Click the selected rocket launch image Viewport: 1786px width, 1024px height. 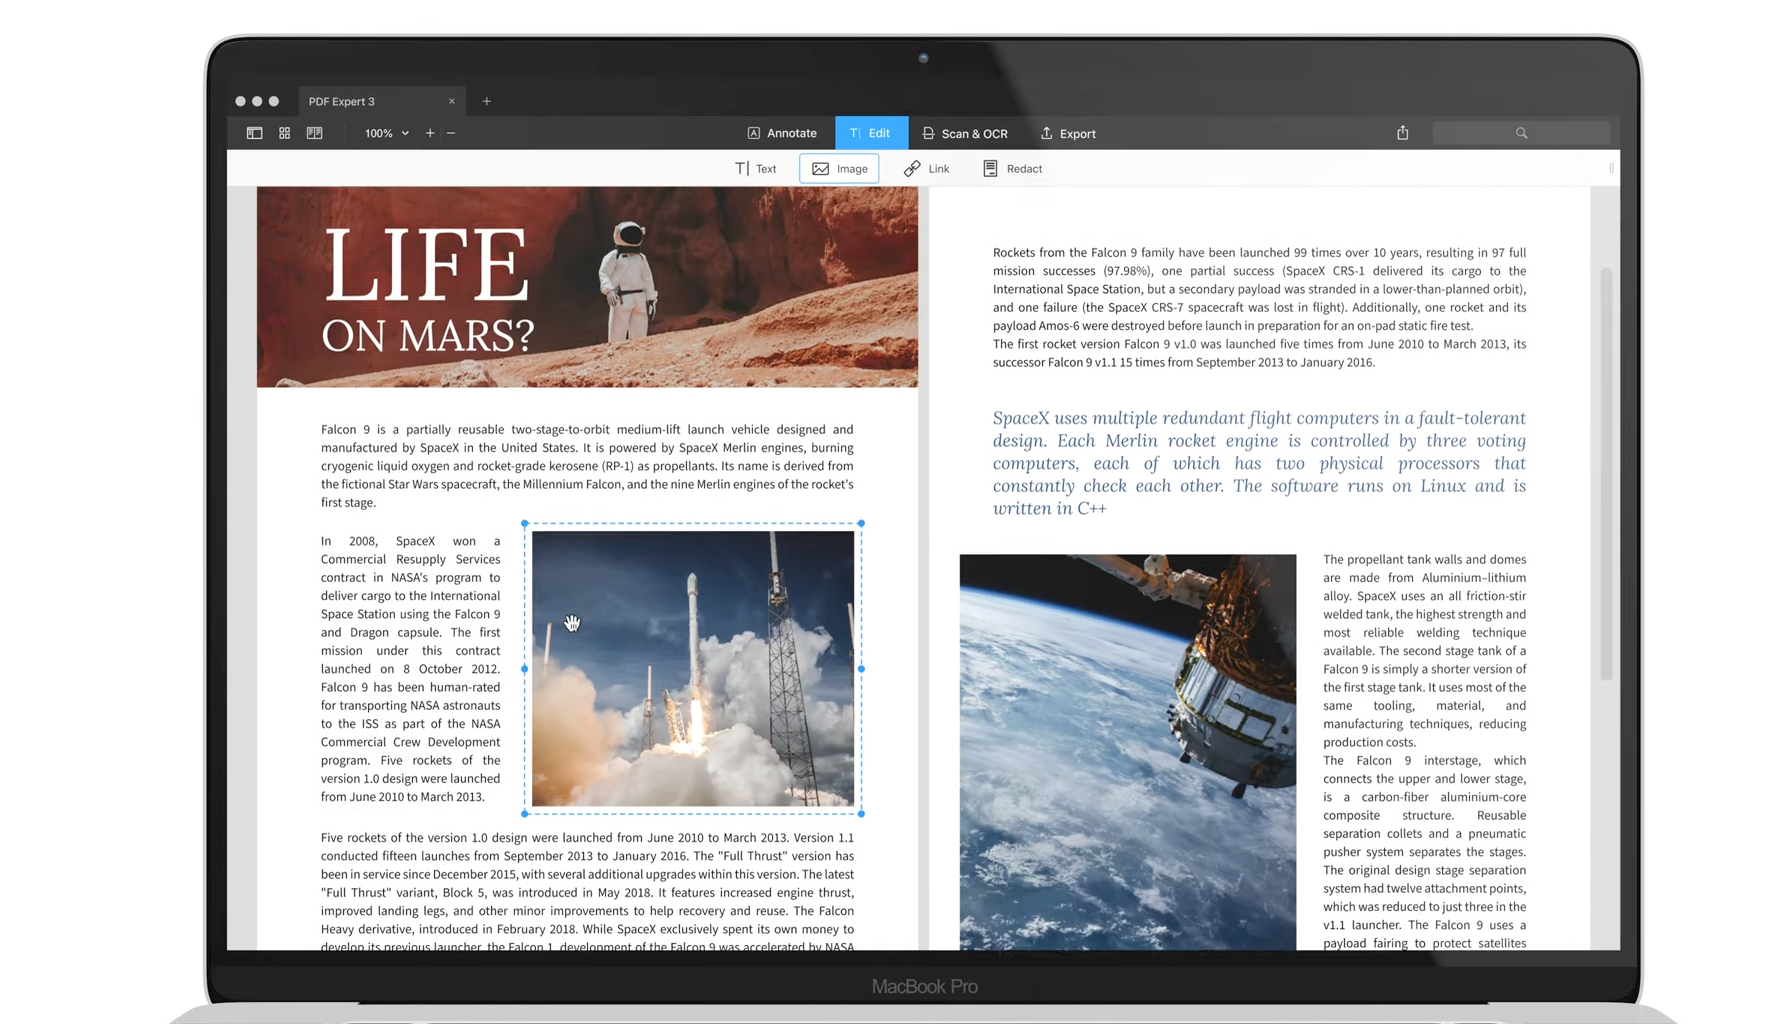693,668
